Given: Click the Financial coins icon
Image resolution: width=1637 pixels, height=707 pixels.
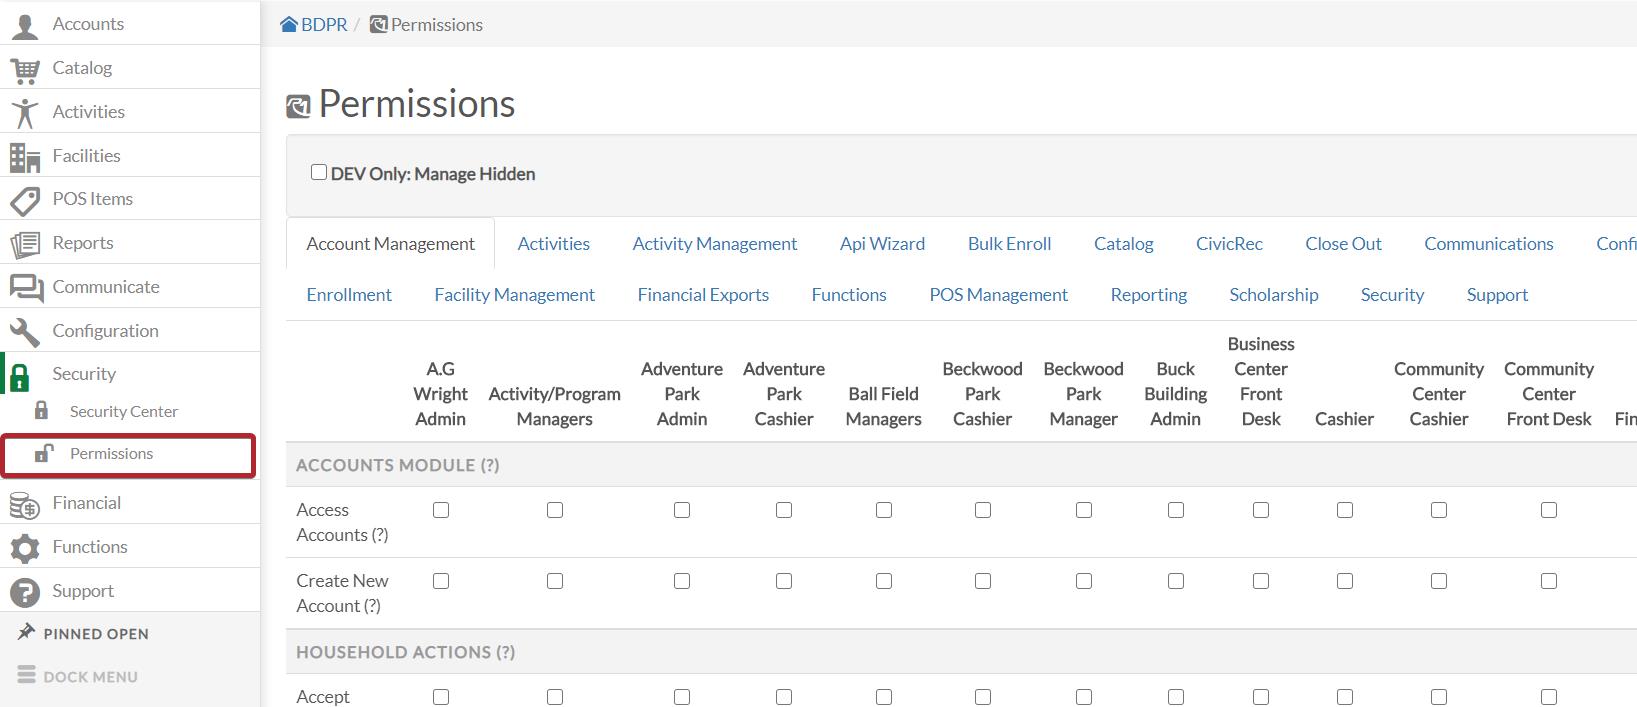Looking at the screenshot, I should [24, 505].
